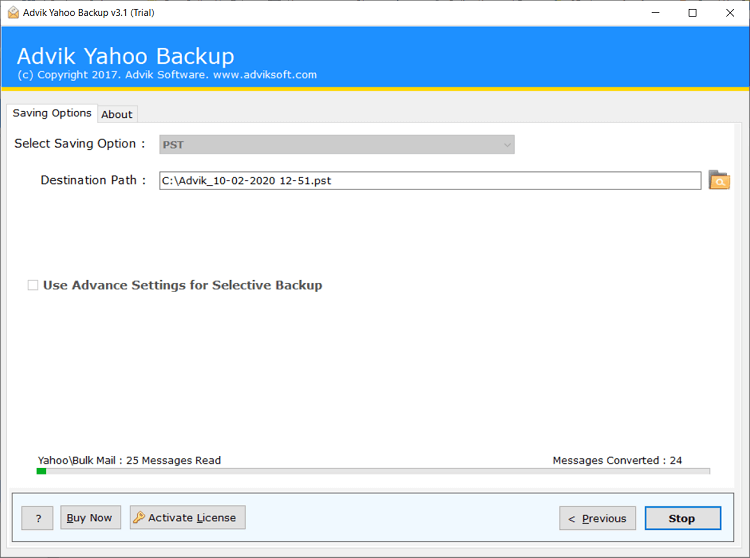
Task: Click the Advik Yahoo Backup banner title
Action: (125, 56)
